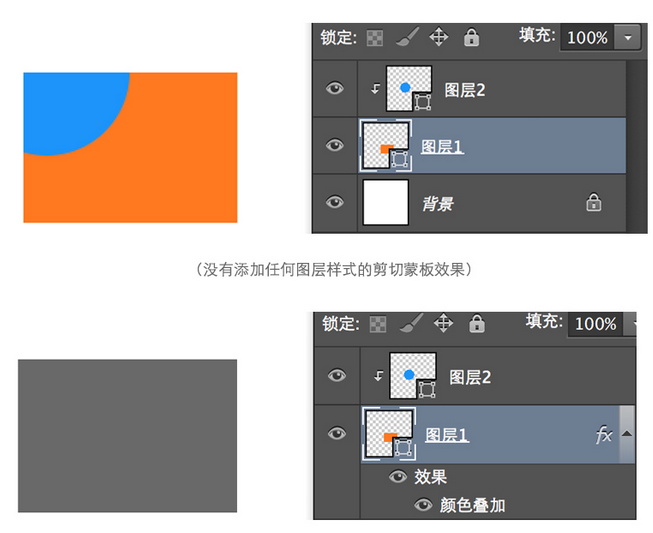Screen dimensions: 653x533
Task: Select the 背景 layer name
Action: click(x=437, y=204)
